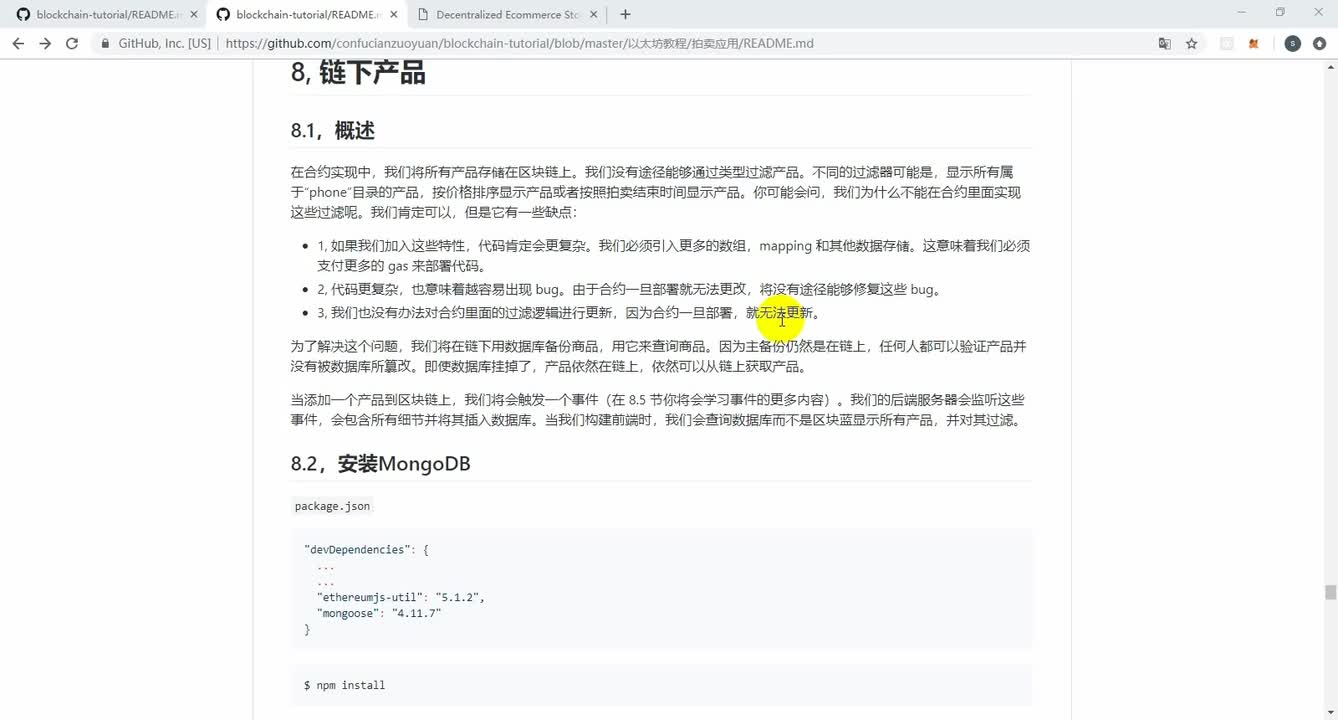Open the greyed-out extension icon
1338x720 pixels.
coord(1227,44)
